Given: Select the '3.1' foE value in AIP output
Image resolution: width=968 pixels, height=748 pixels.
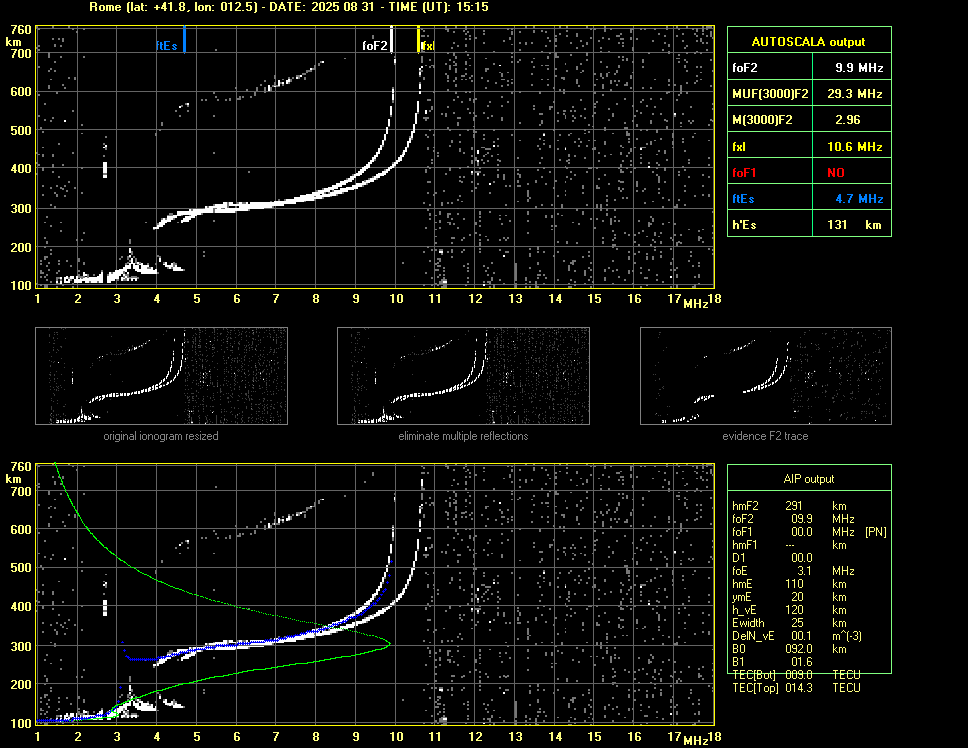Looking at the screenshot, I should tap(804, 571).
